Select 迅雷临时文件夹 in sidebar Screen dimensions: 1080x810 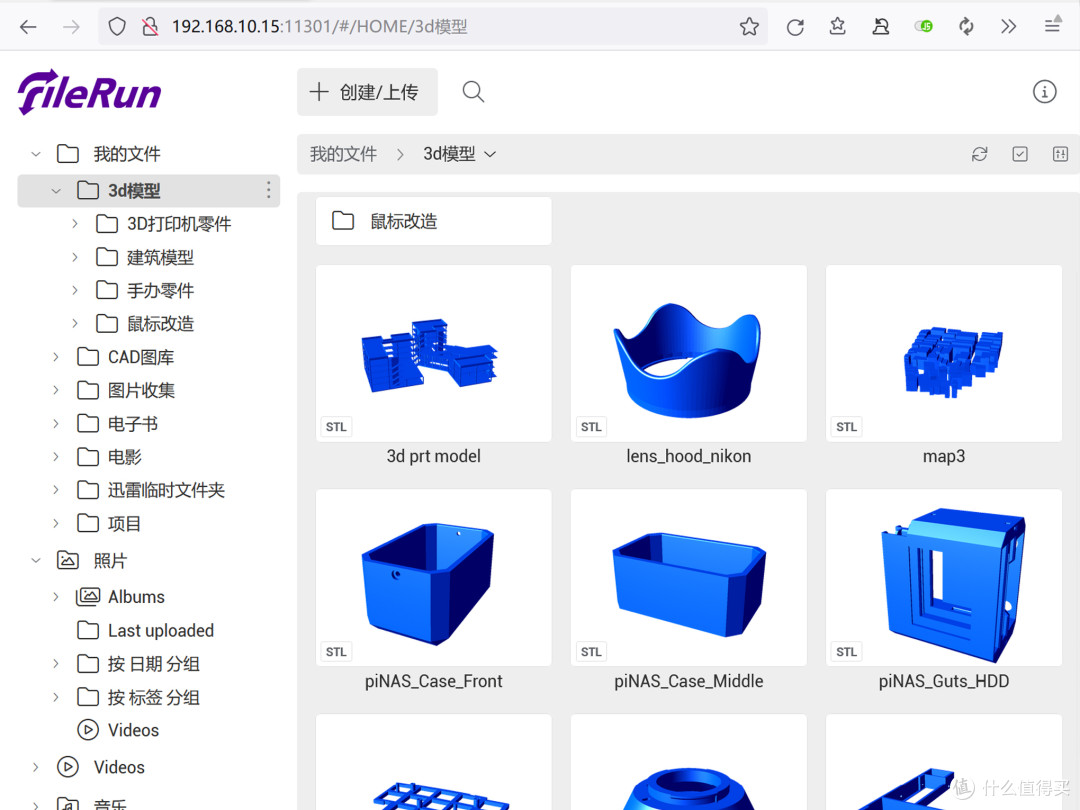pos(166,490)
